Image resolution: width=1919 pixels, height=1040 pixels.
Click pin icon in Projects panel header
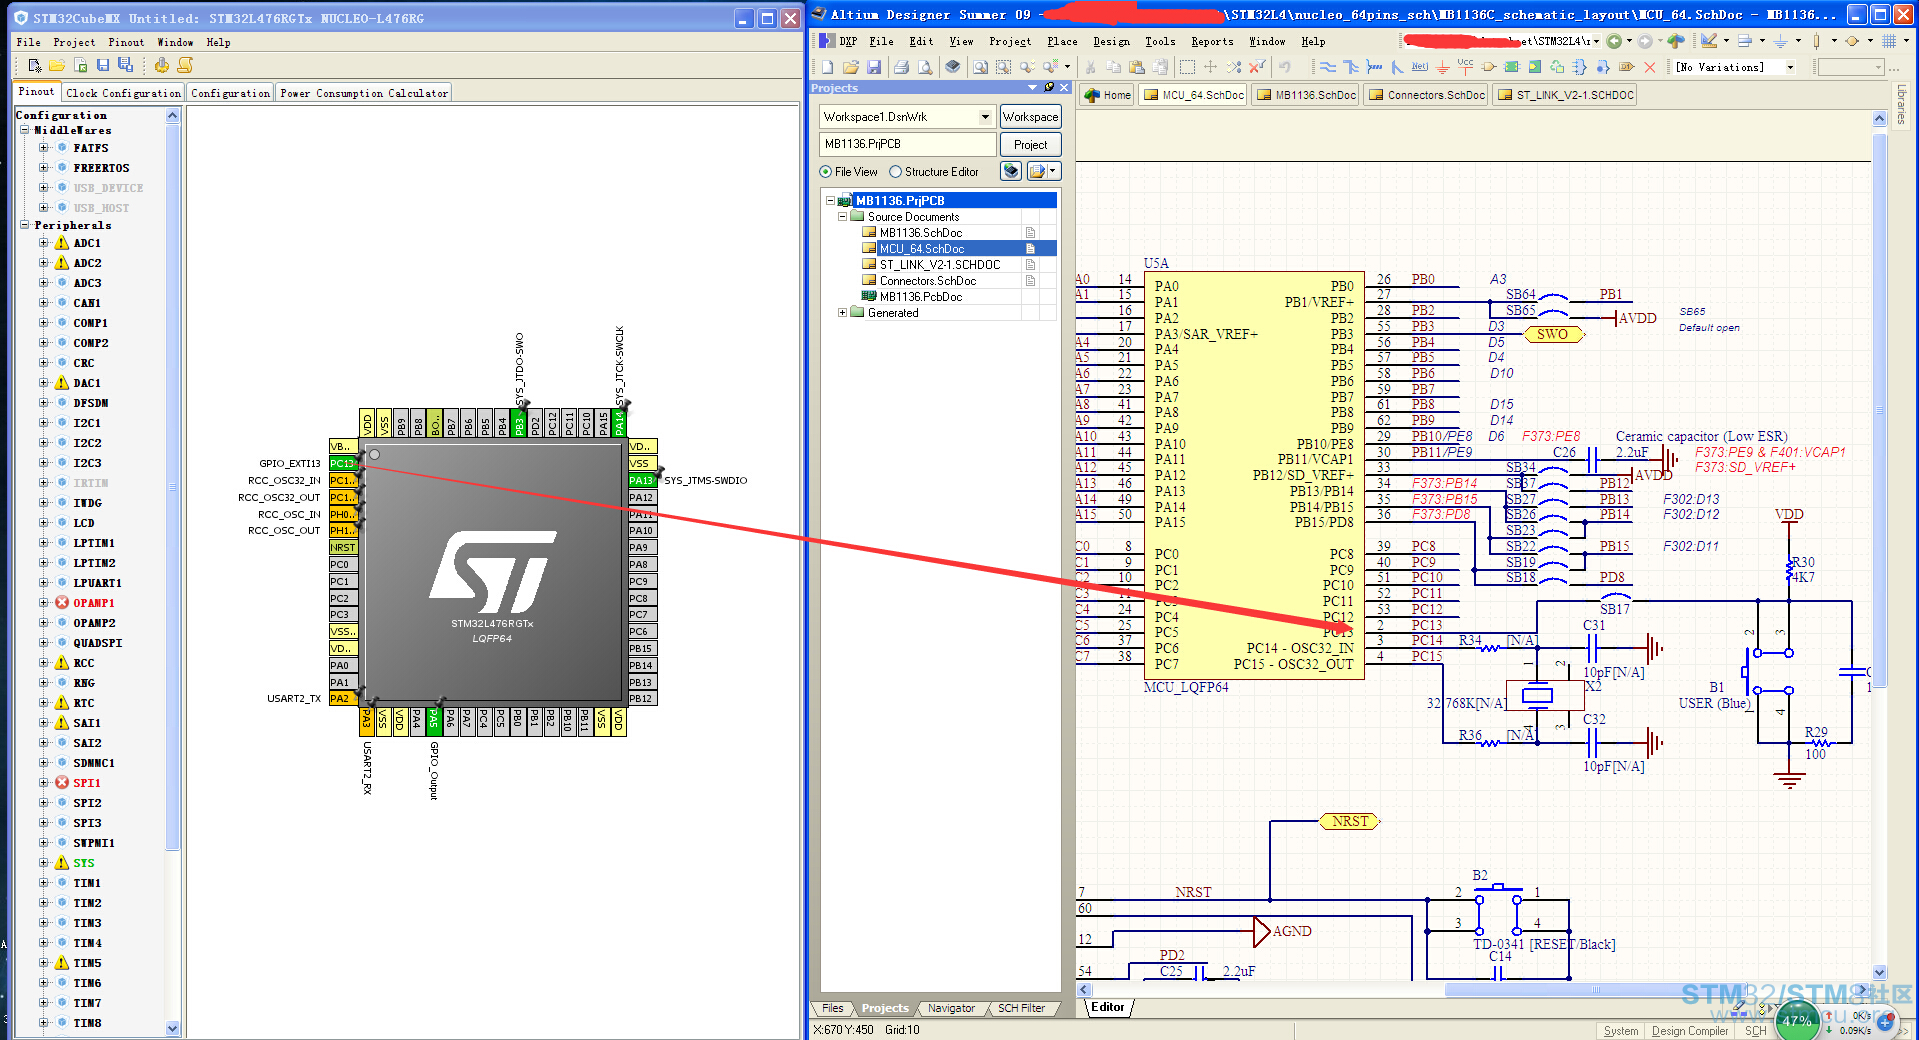tap(1049, 88)
